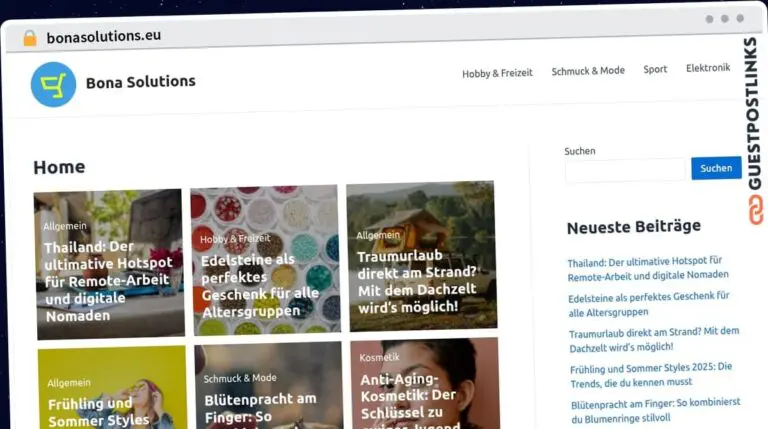Focus the Suchen search input field

[625, 170]
